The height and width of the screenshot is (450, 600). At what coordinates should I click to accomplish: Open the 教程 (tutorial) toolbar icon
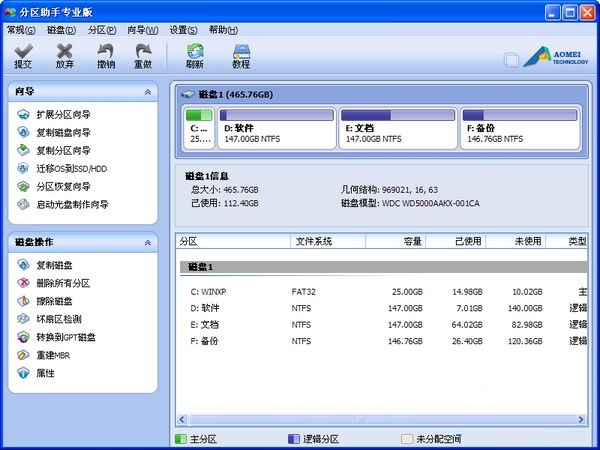(x=241, y=51)
